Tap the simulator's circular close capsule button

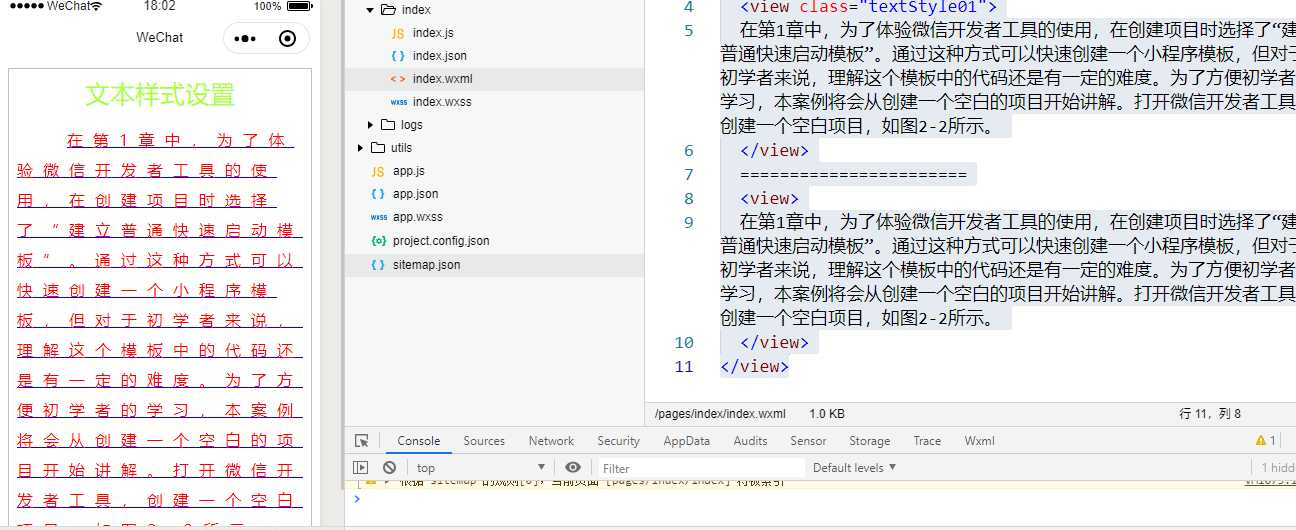pyautogui.click(x=288, y=38)
